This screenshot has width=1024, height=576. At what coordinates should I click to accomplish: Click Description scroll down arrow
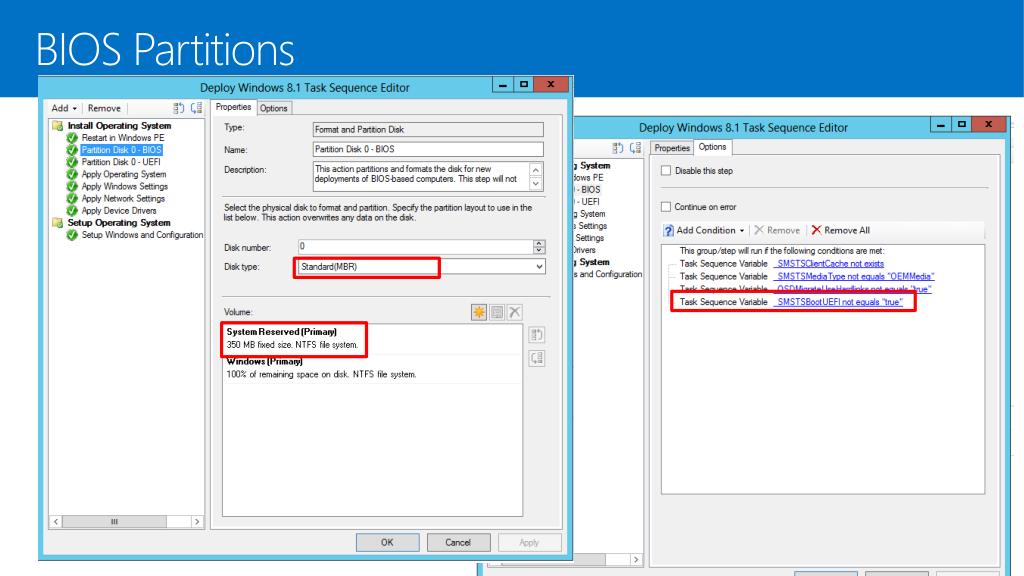536,184
